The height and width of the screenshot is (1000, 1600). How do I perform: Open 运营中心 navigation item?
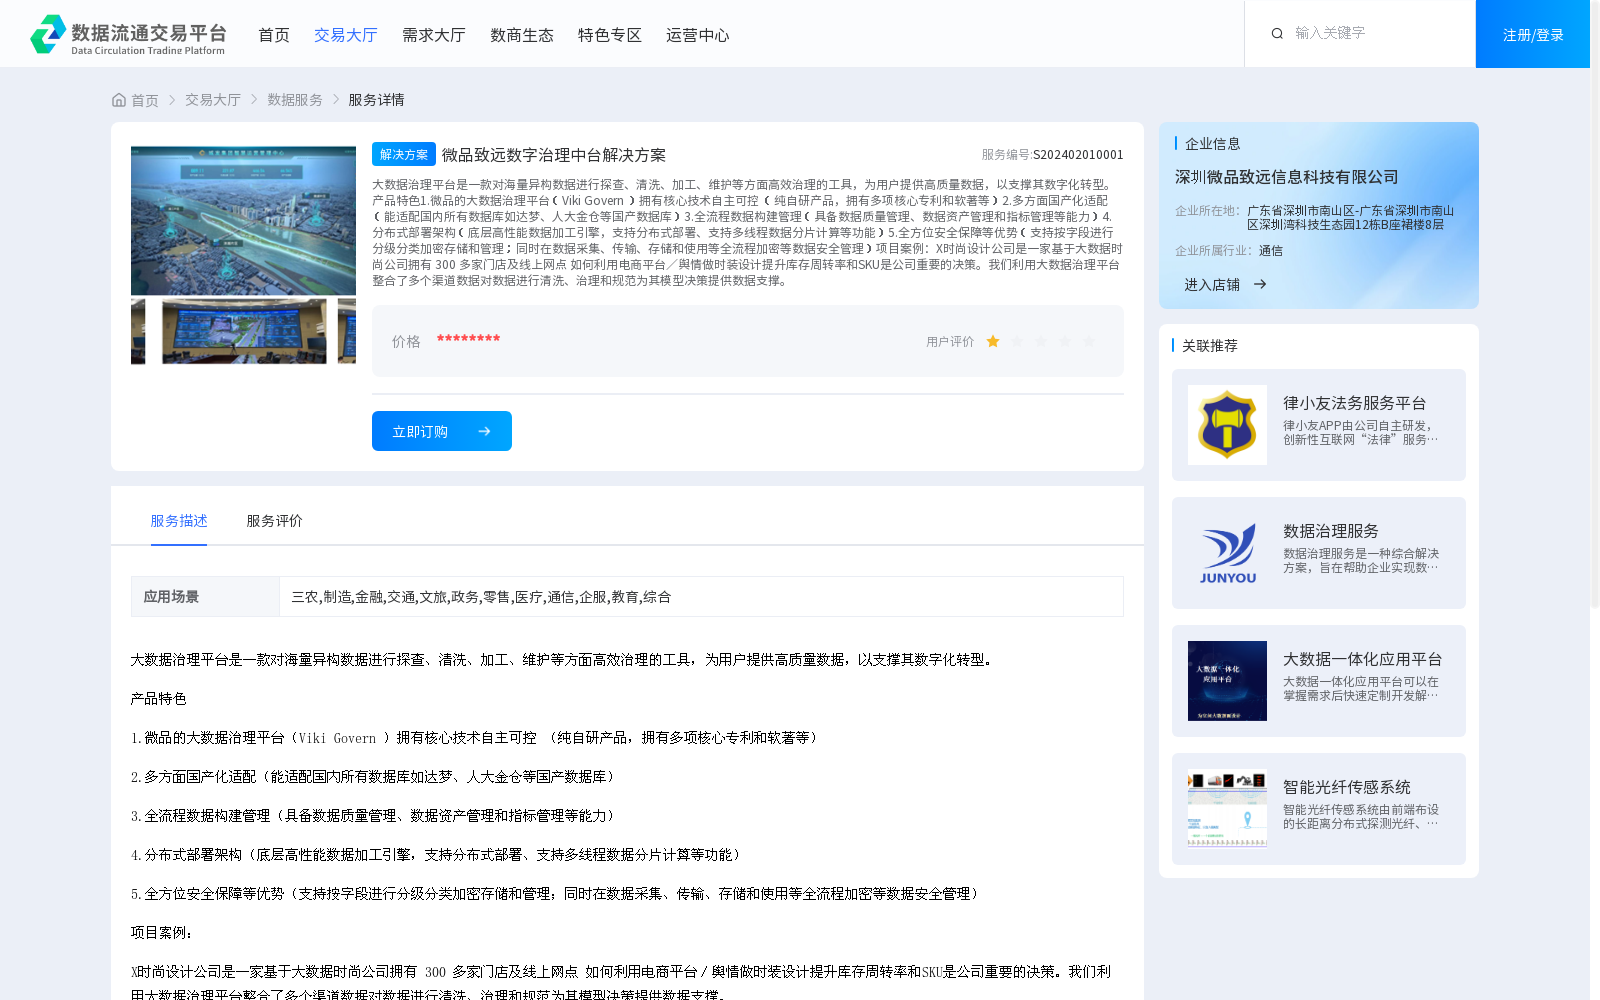click(x=698, y=35)
